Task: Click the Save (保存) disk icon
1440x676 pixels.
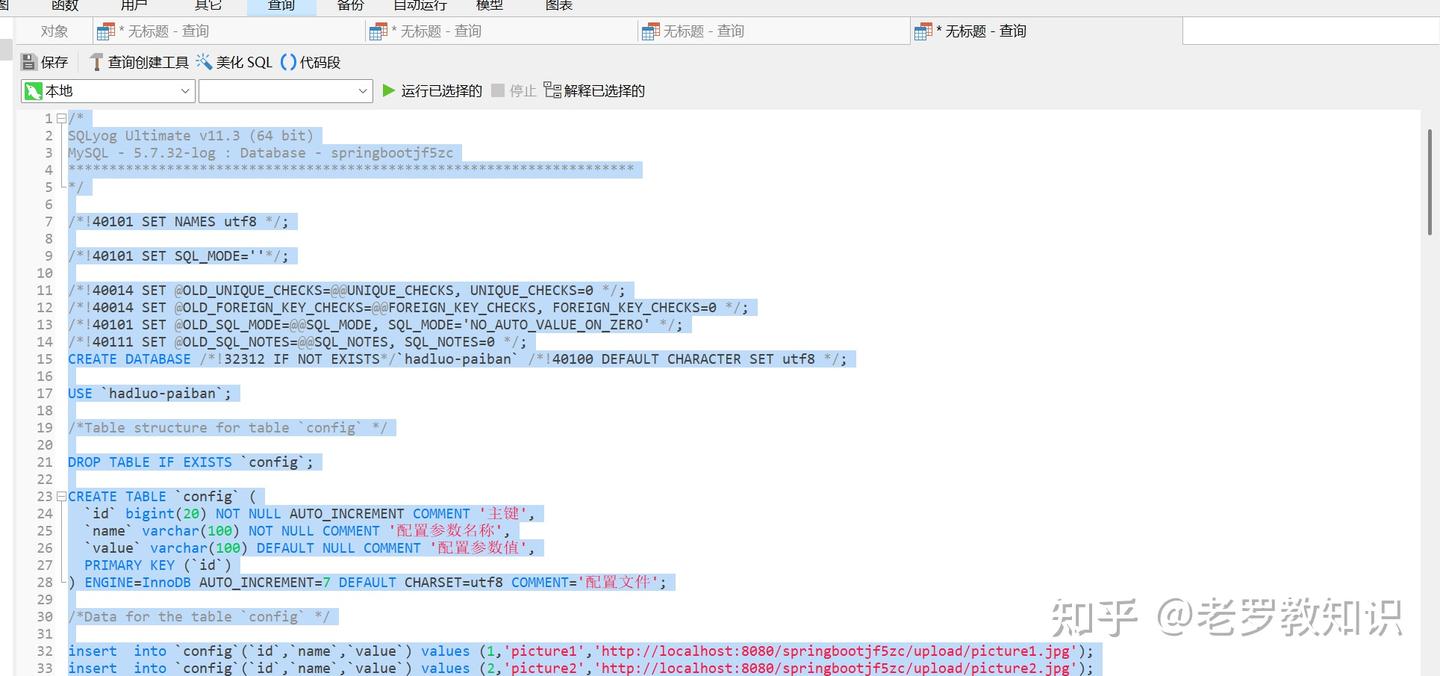Action: (x=29, y=62)
